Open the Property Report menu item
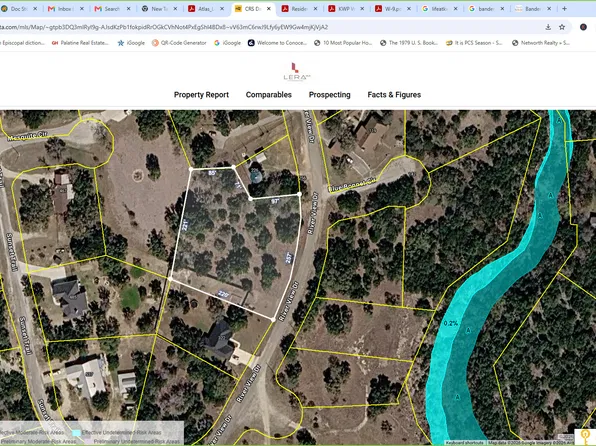Image resolution: width=596 pixels, height=446 pixels. 201,95
